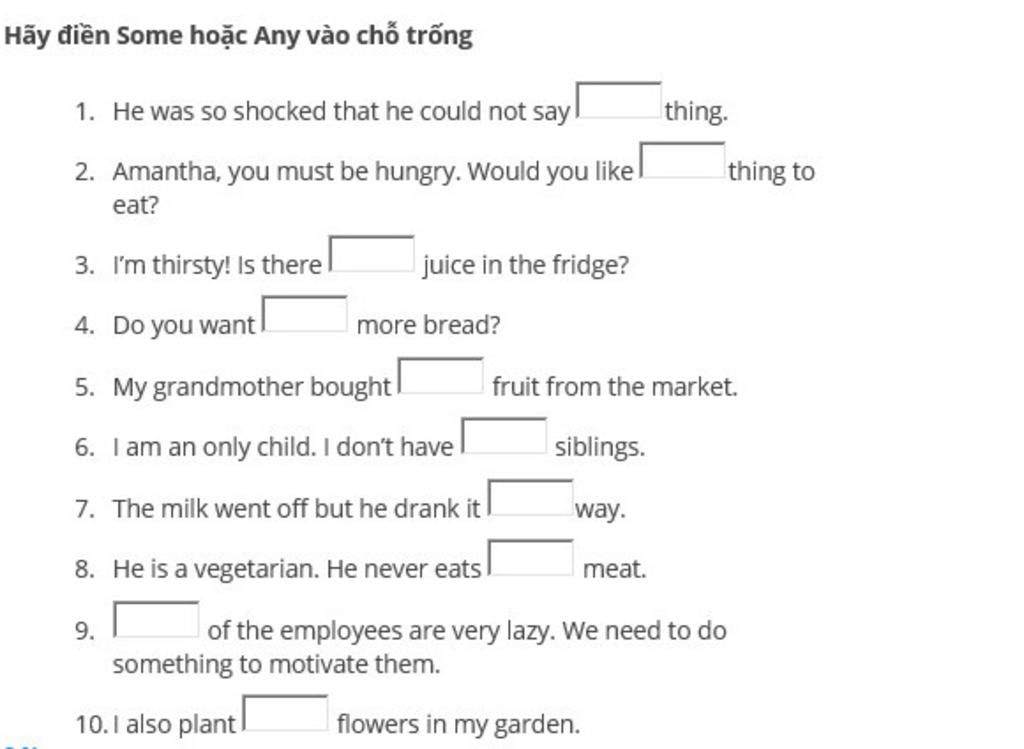Click the text 'He was so shocked'

point(220,111)
